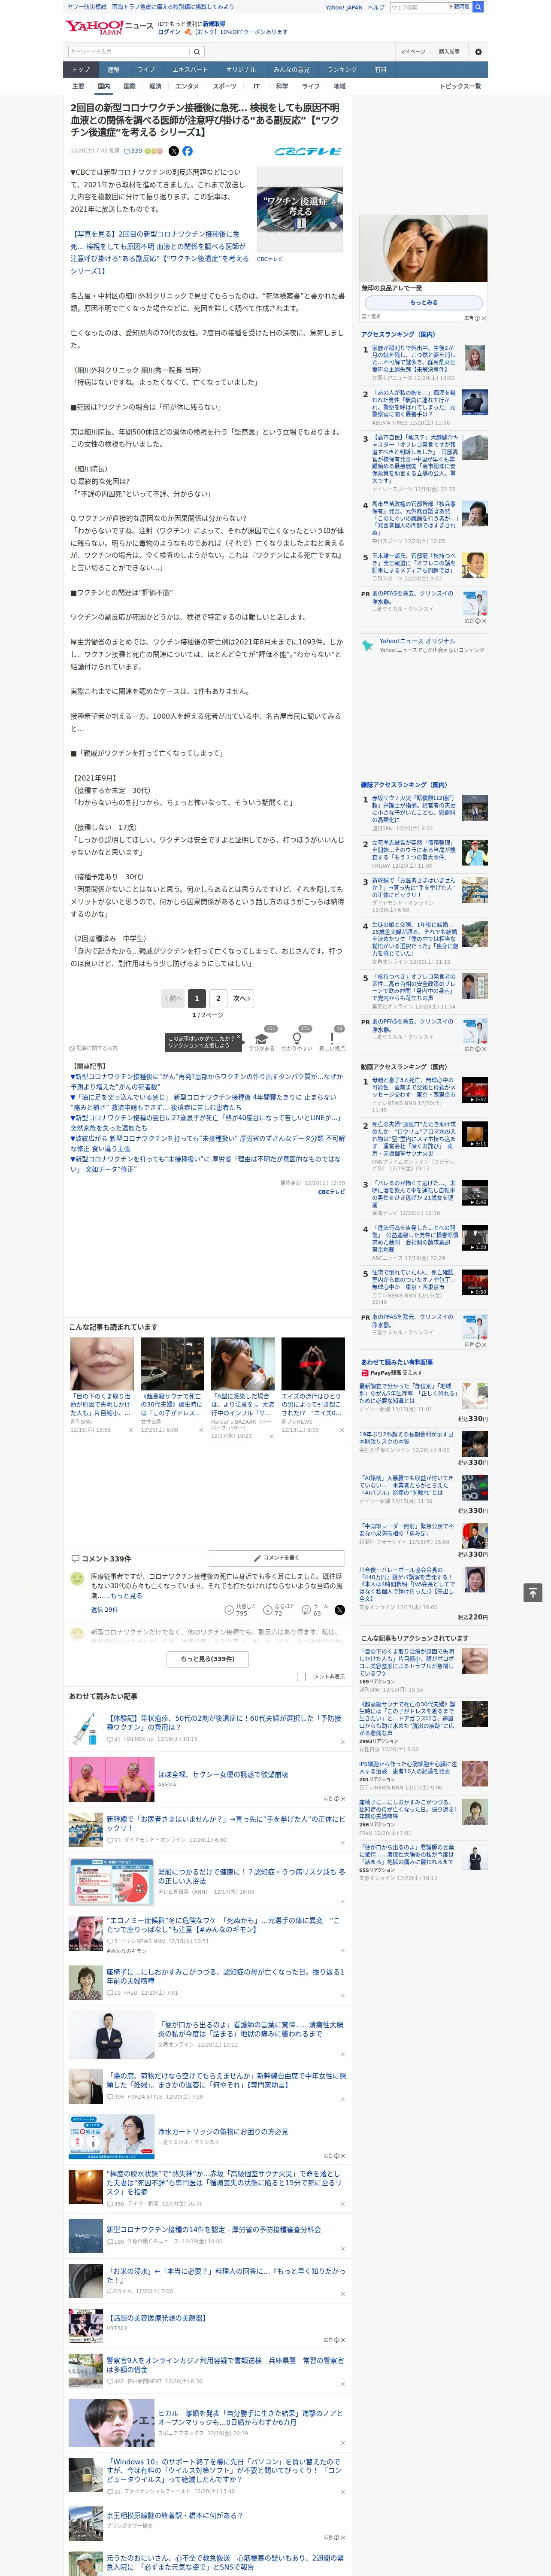Open the settings gear icon in header

click(478, 52)
